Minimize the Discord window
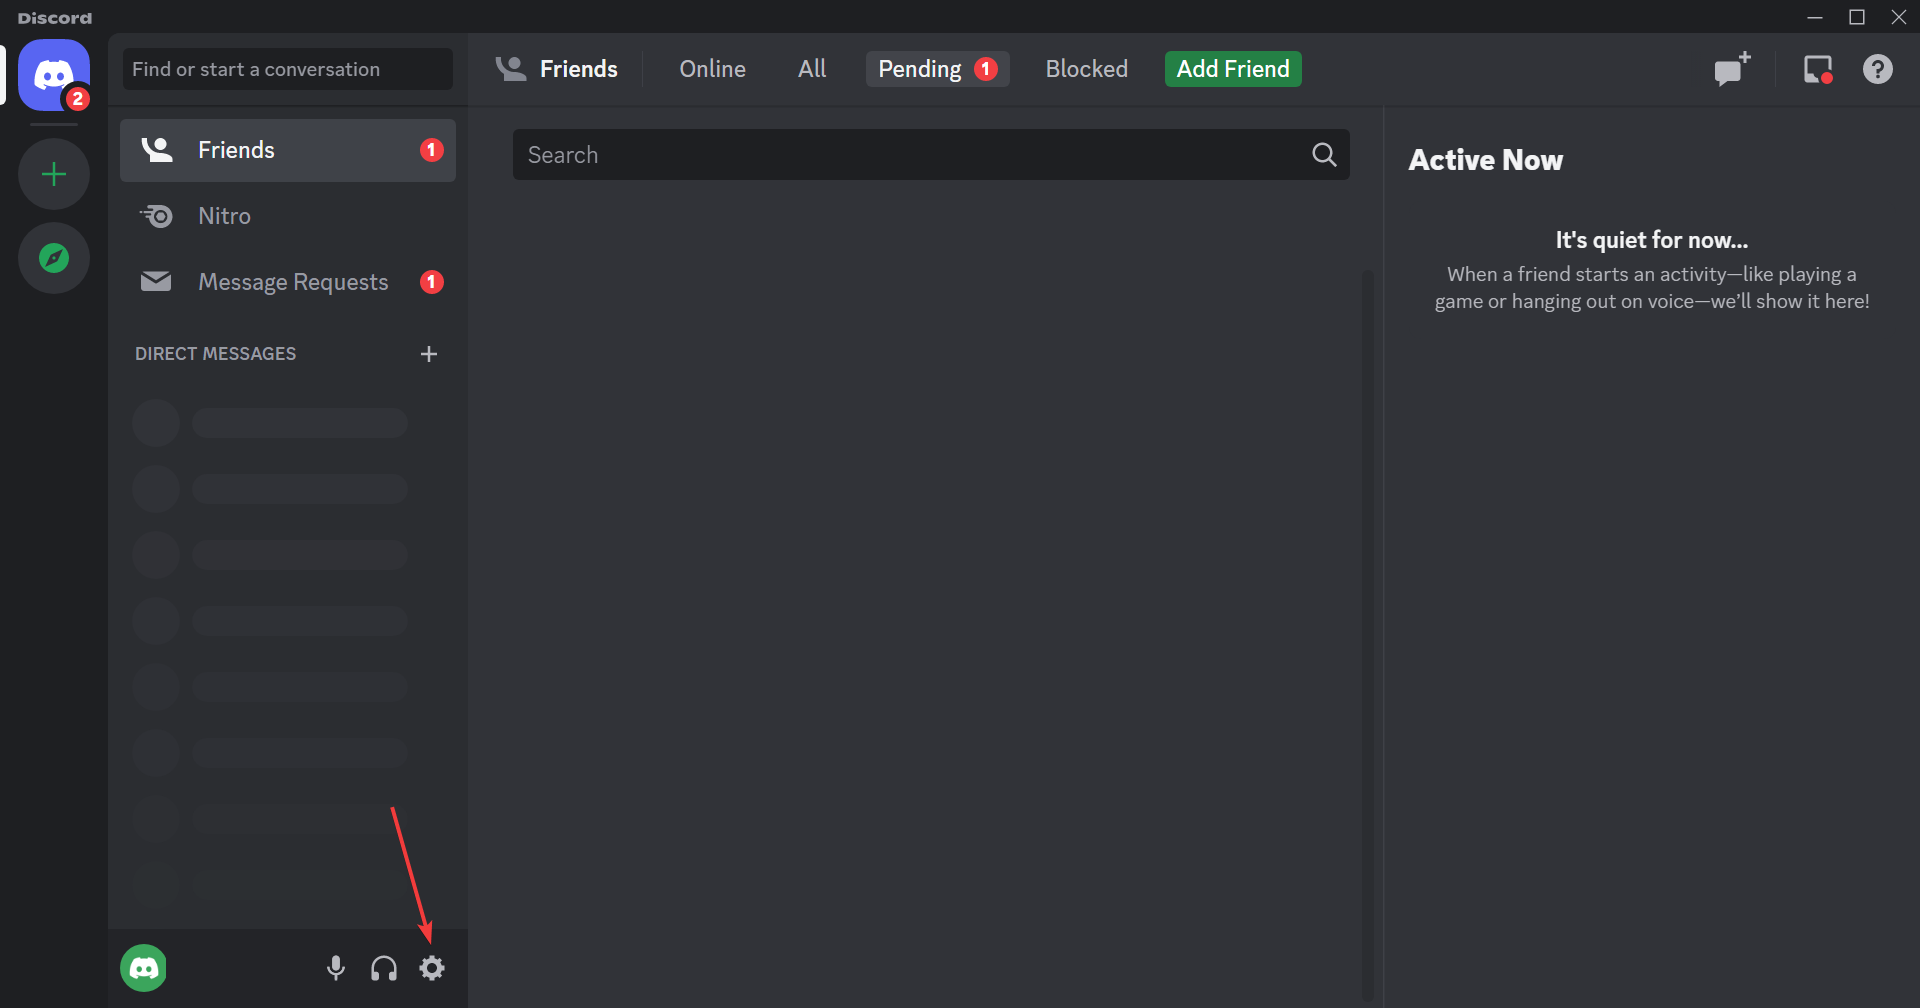Screen dimensions: 1920x1008 tap(1815, 17)
